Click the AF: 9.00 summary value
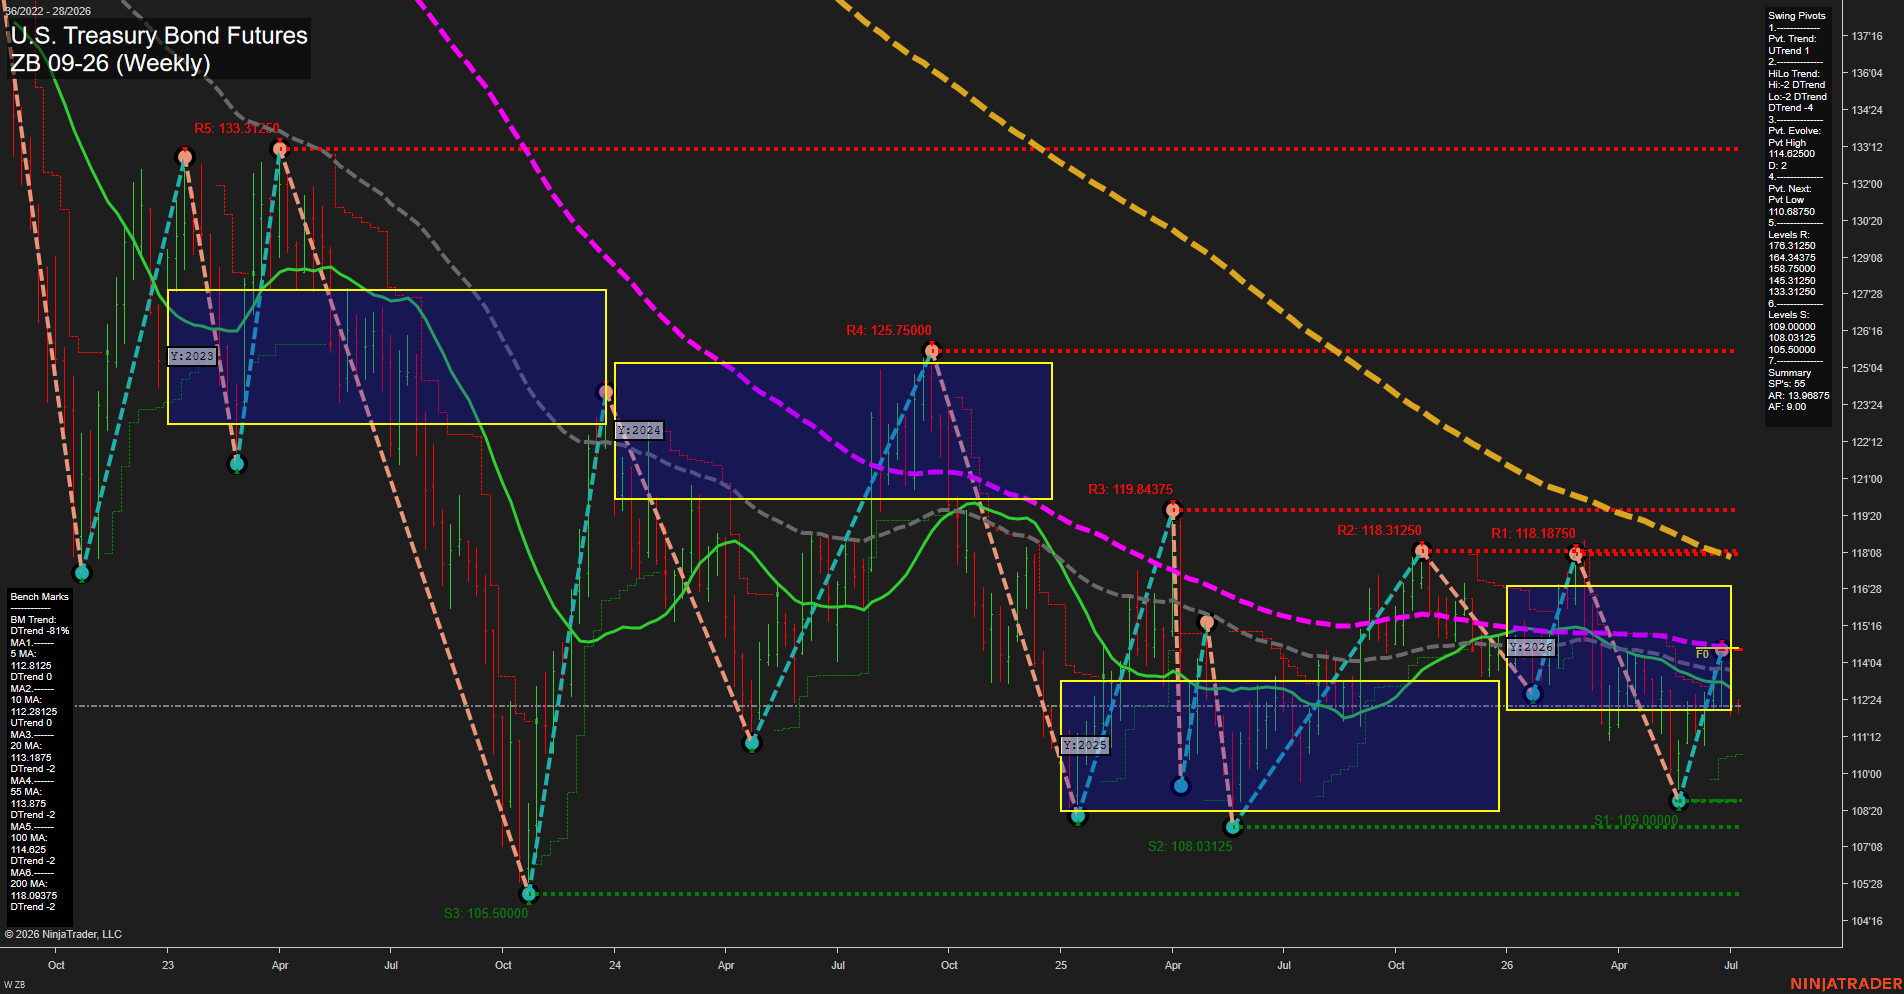Screen dimensions: 1904x994 [1786, 407]
